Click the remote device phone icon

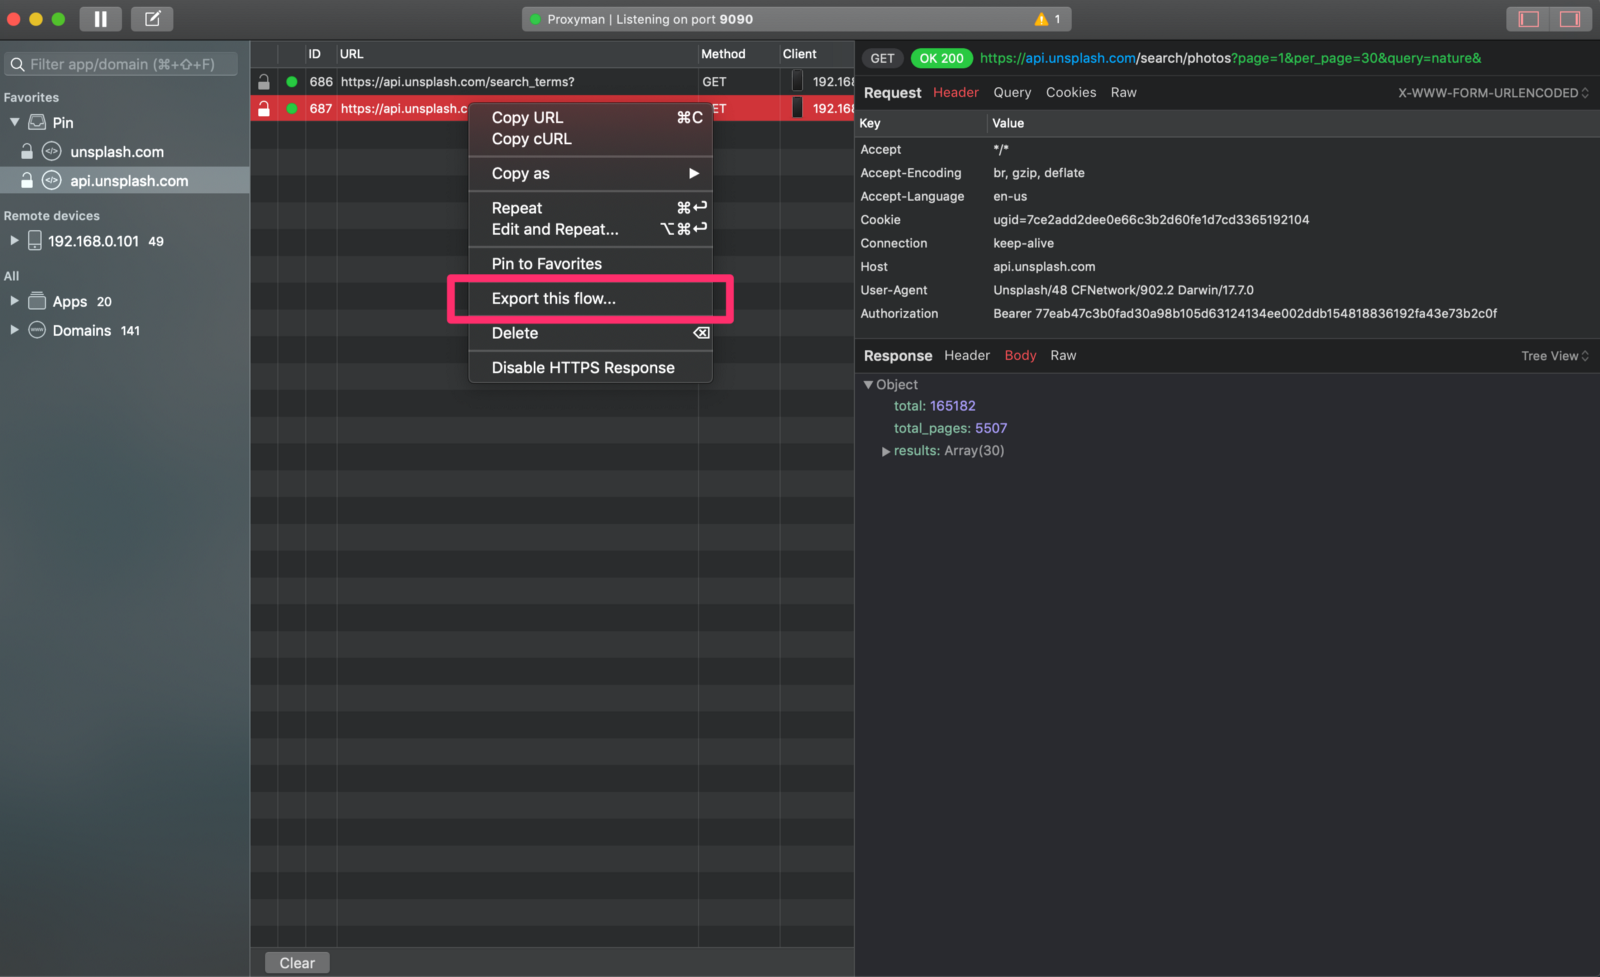click(35, 240)
